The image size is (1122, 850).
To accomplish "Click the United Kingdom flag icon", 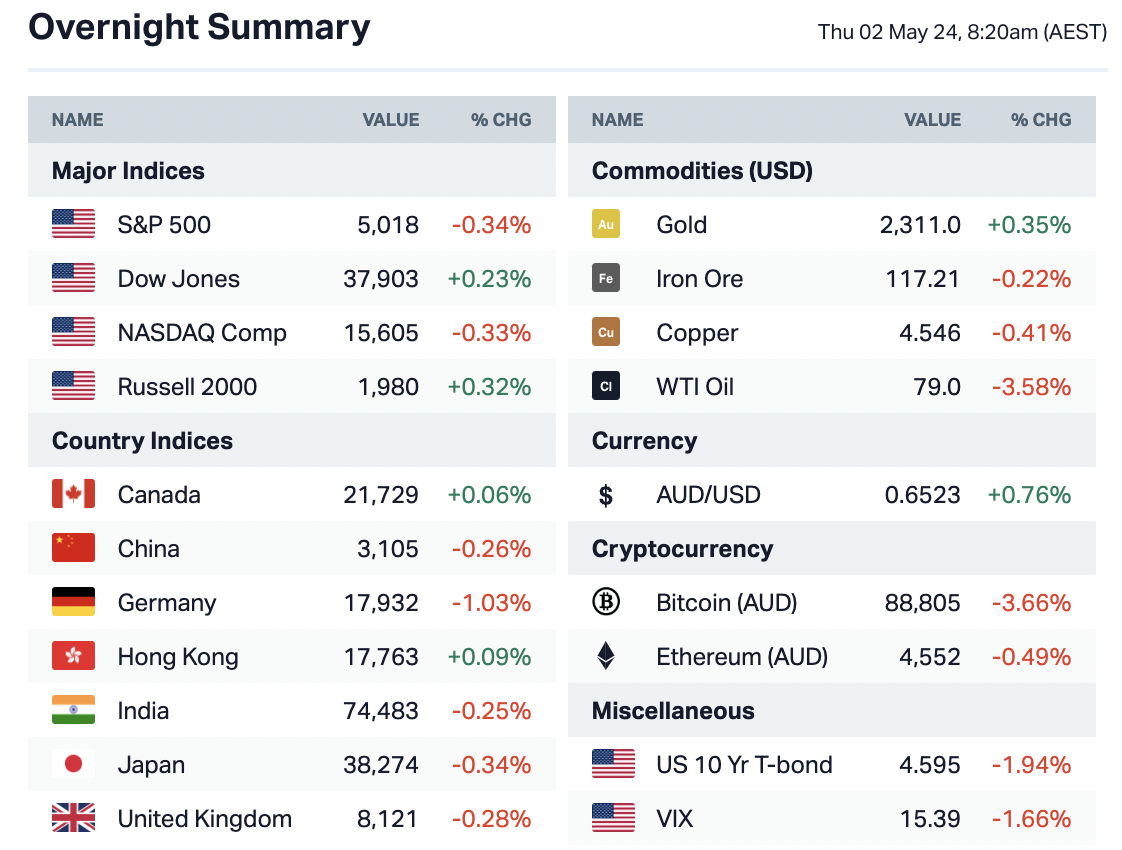I will 74,819.
